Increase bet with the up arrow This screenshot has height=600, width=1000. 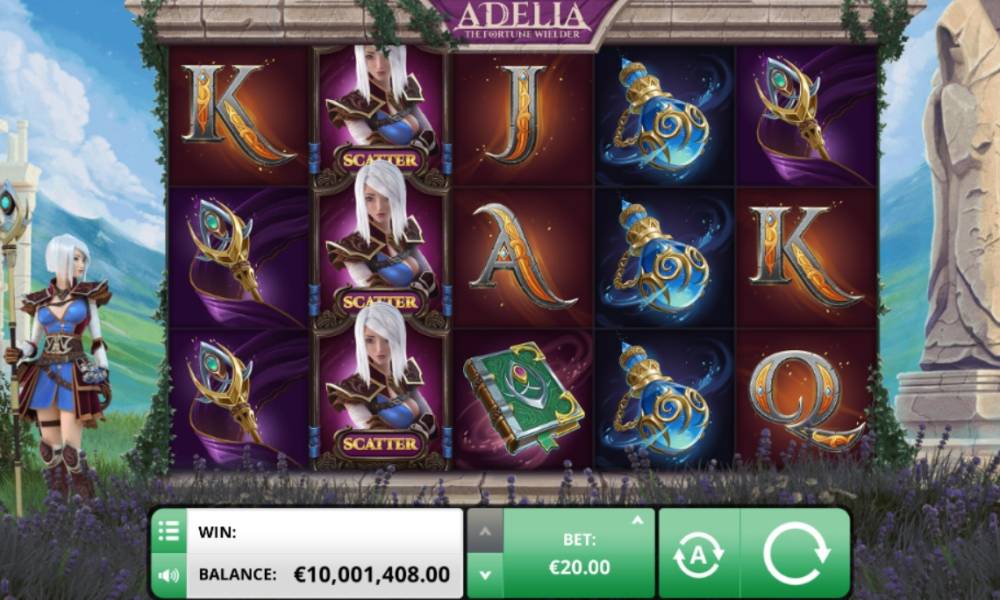coord(485,530)
